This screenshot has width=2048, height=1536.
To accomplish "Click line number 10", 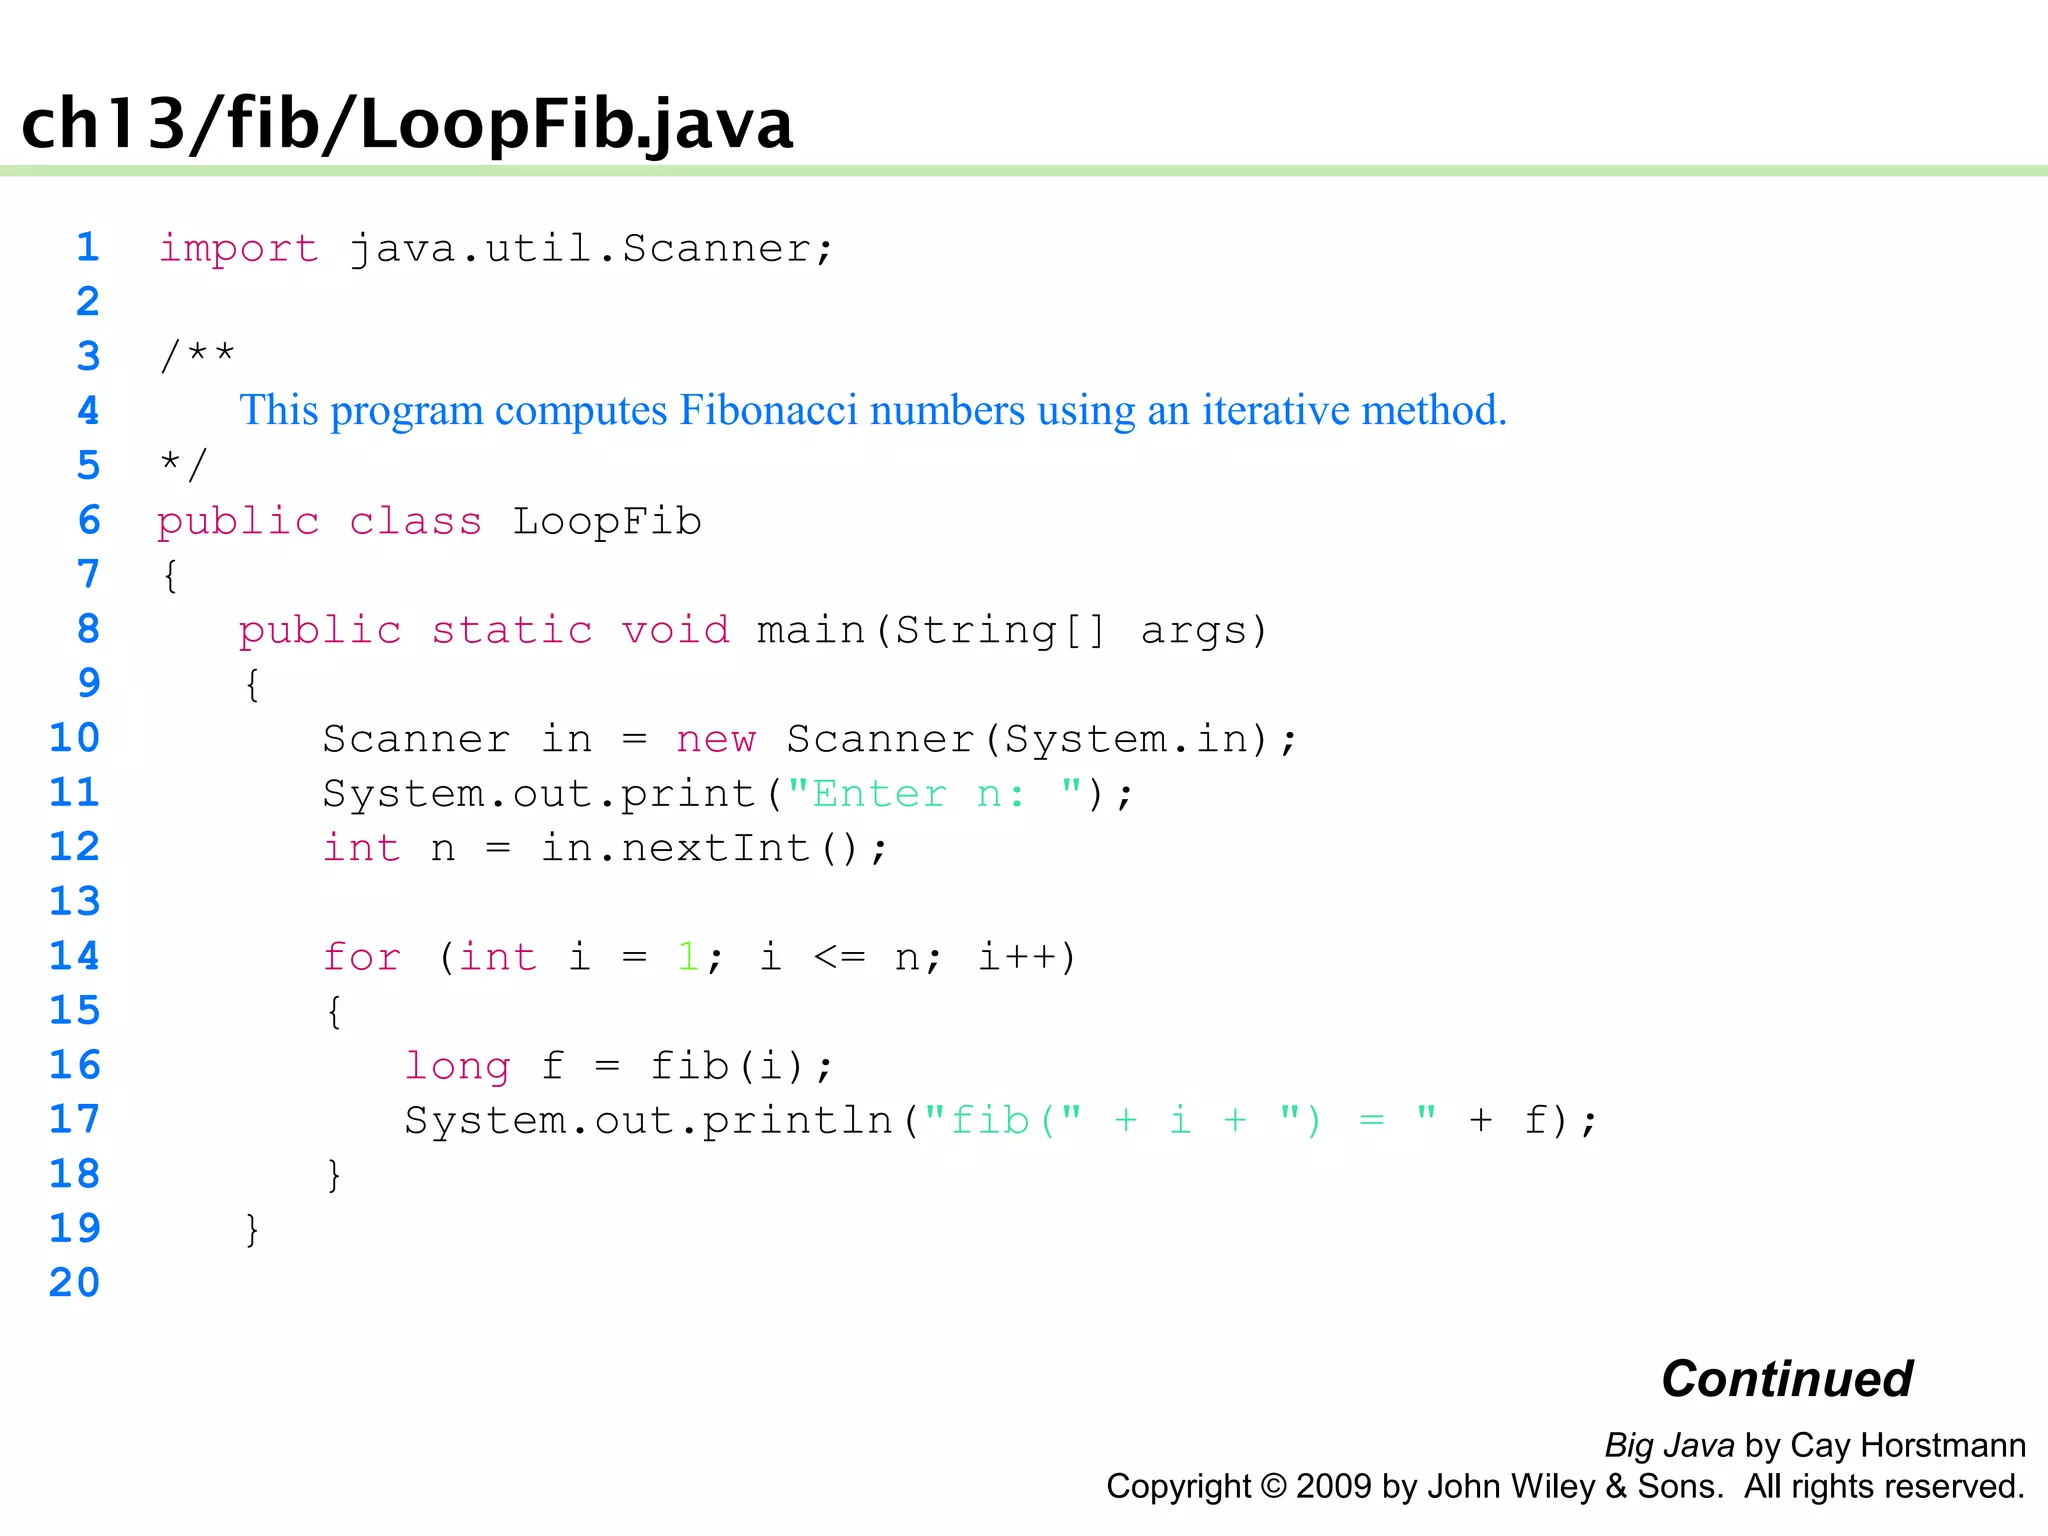I will 75,738.
